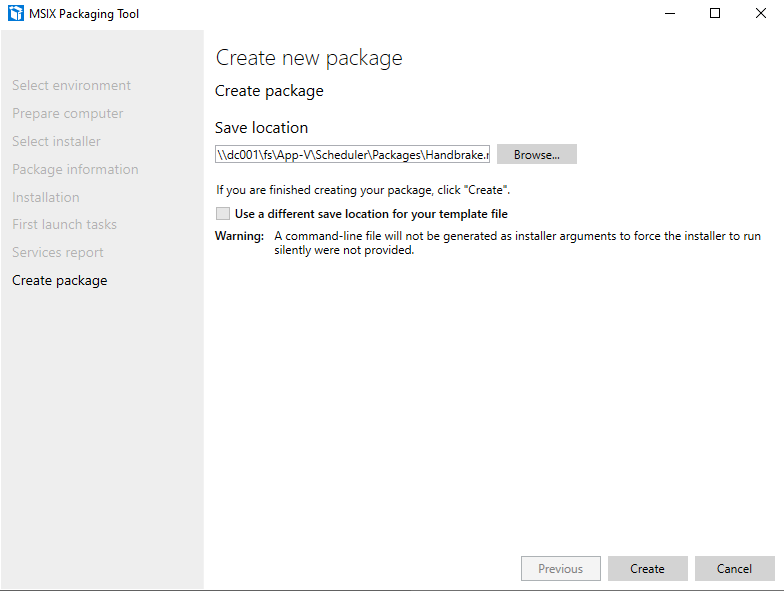View the Services report step

pos(58,253)
